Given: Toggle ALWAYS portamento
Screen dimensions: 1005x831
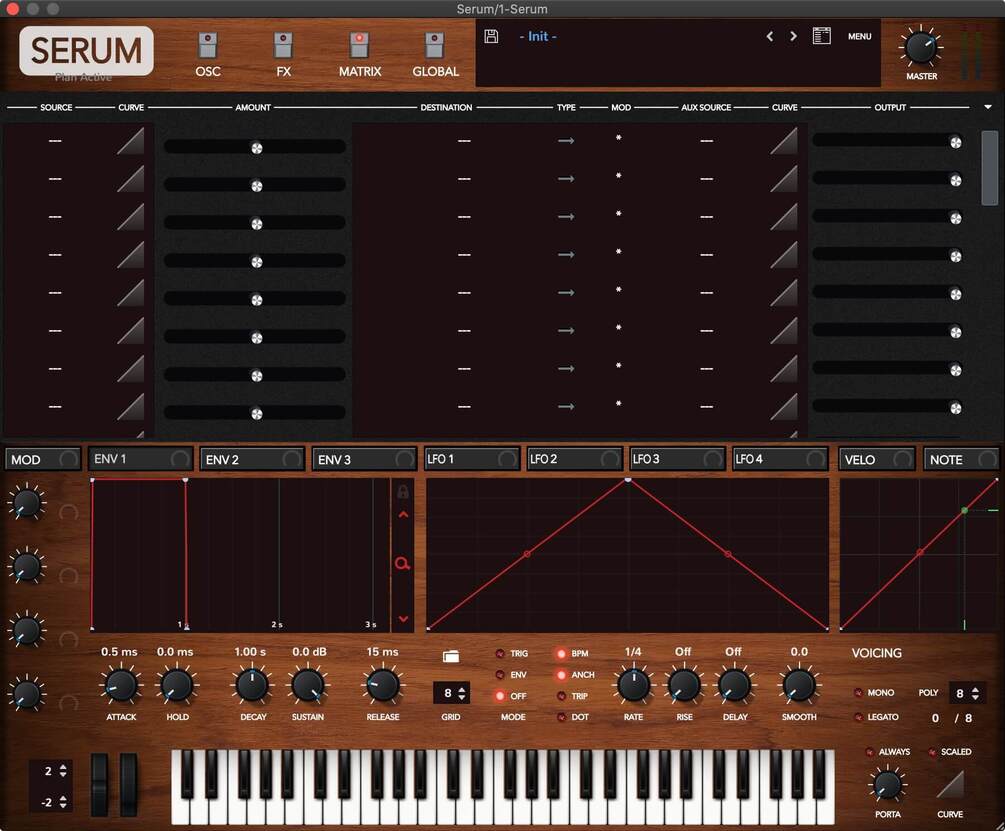Looking at the screenshot, I should tap(870, 752).
